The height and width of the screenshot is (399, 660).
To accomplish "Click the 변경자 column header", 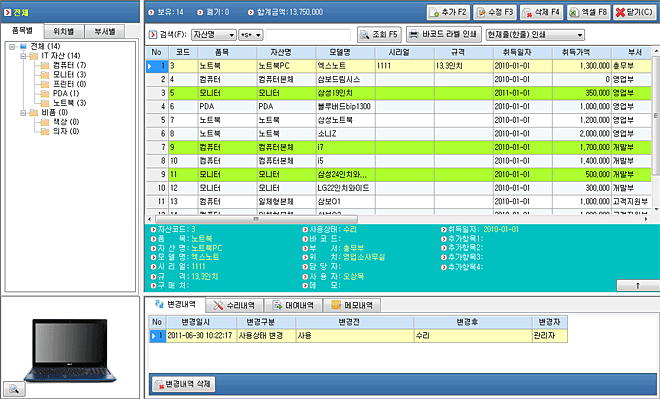I will tap(550, 322).
